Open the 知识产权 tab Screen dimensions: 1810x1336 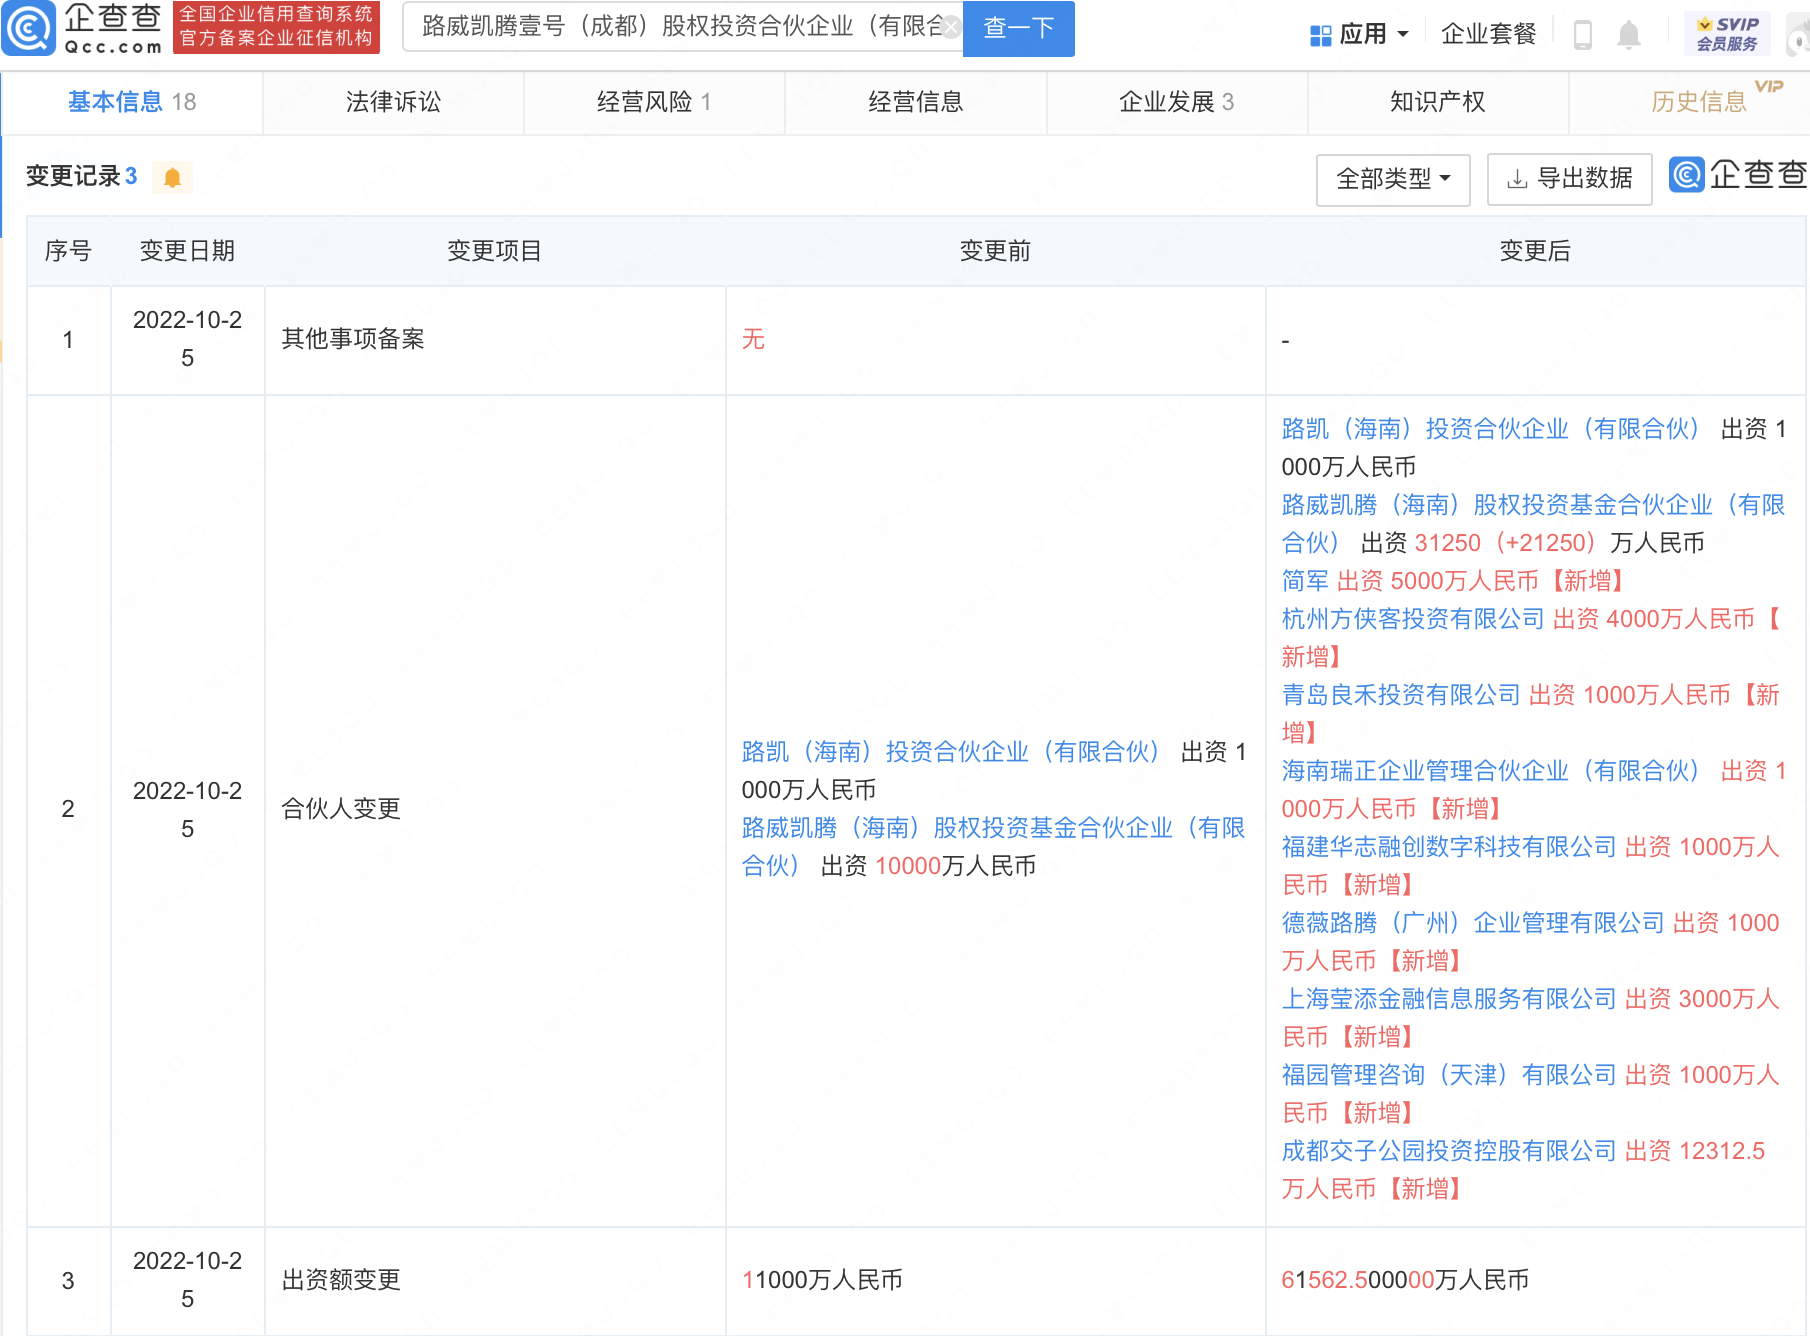[x=1438, y=102]
